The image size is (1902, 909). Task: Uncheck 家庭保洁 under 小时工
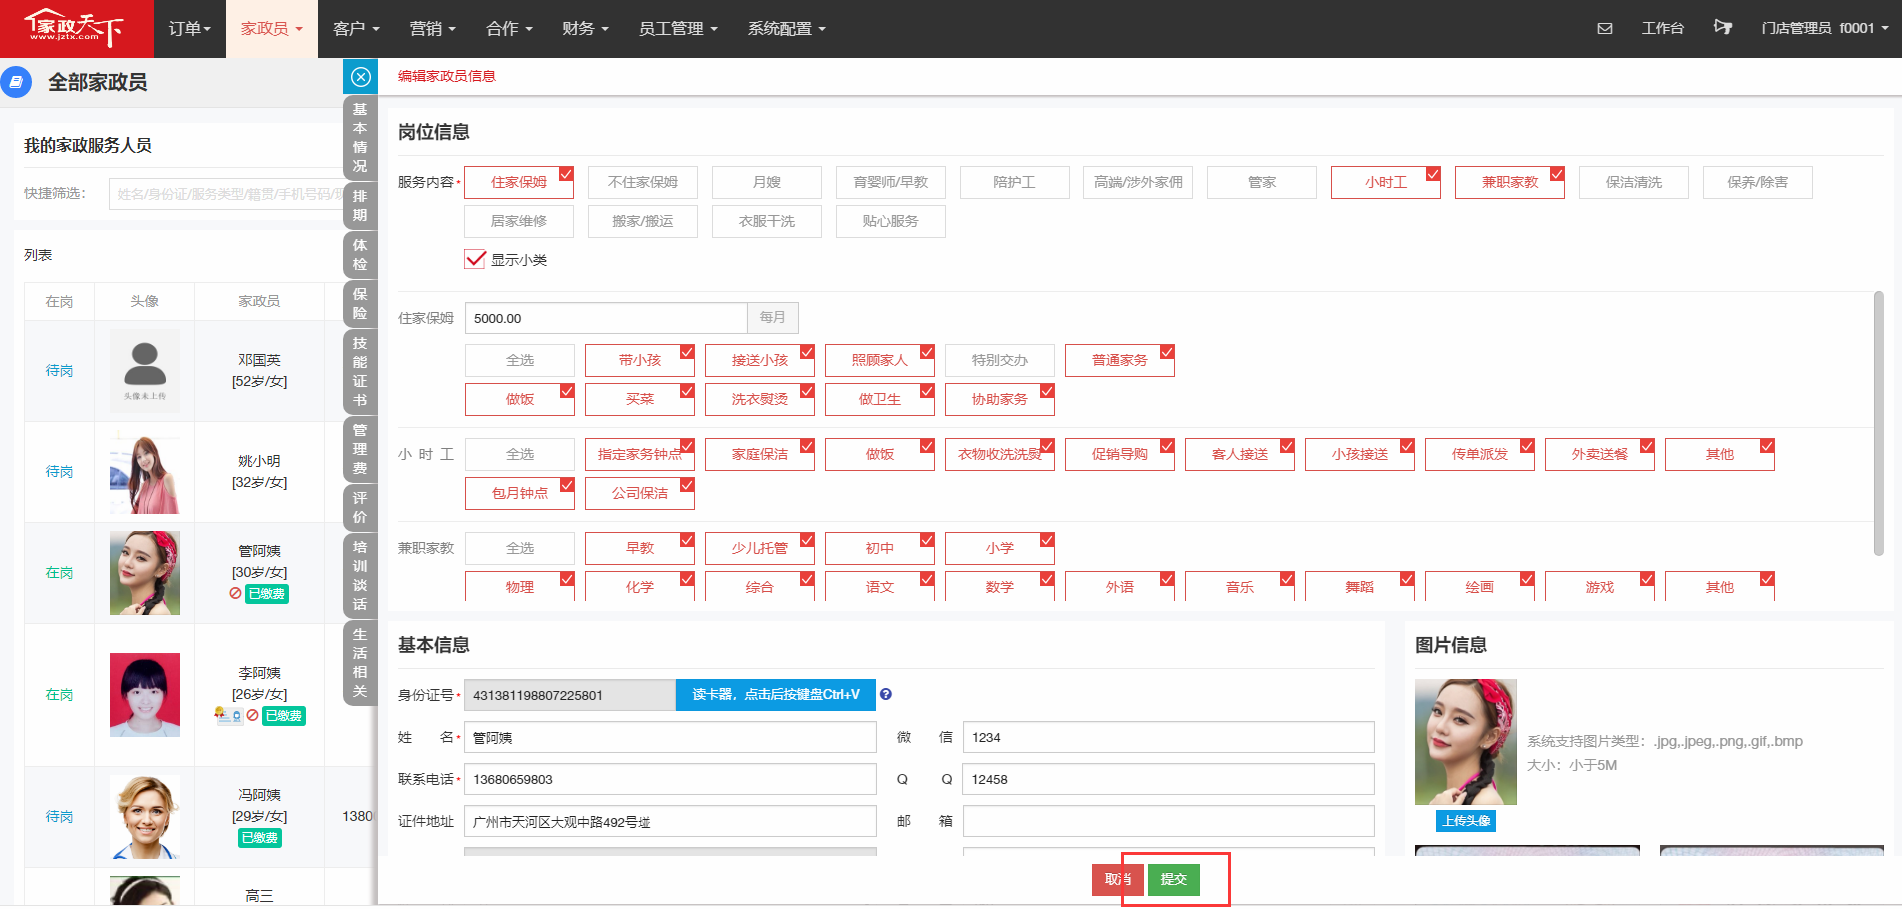pos(760,454)
